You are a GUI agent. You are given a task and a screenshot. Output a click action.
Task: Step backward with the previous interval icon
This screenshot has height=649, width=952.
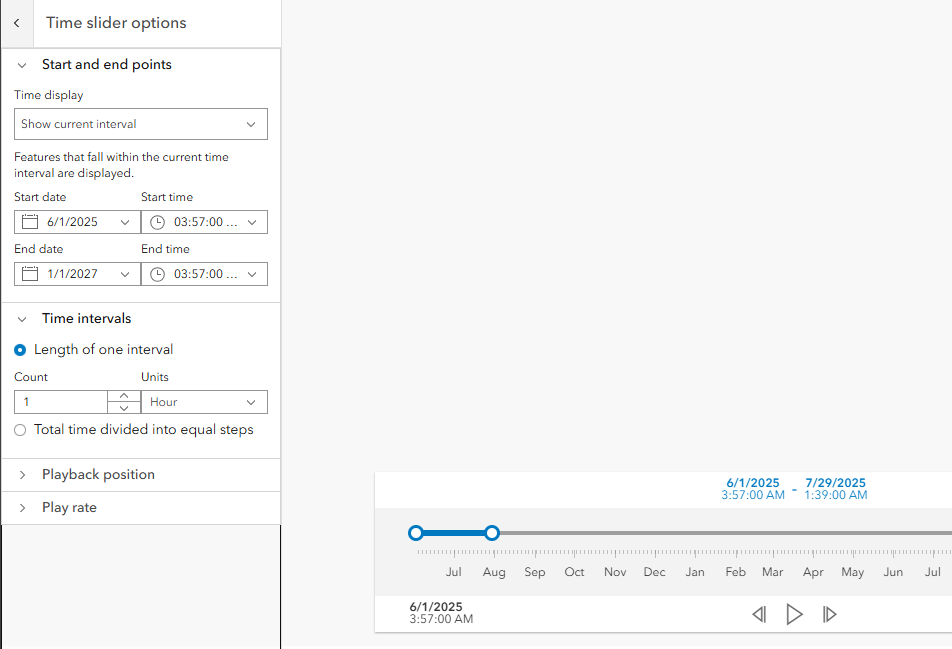point(759,614)
